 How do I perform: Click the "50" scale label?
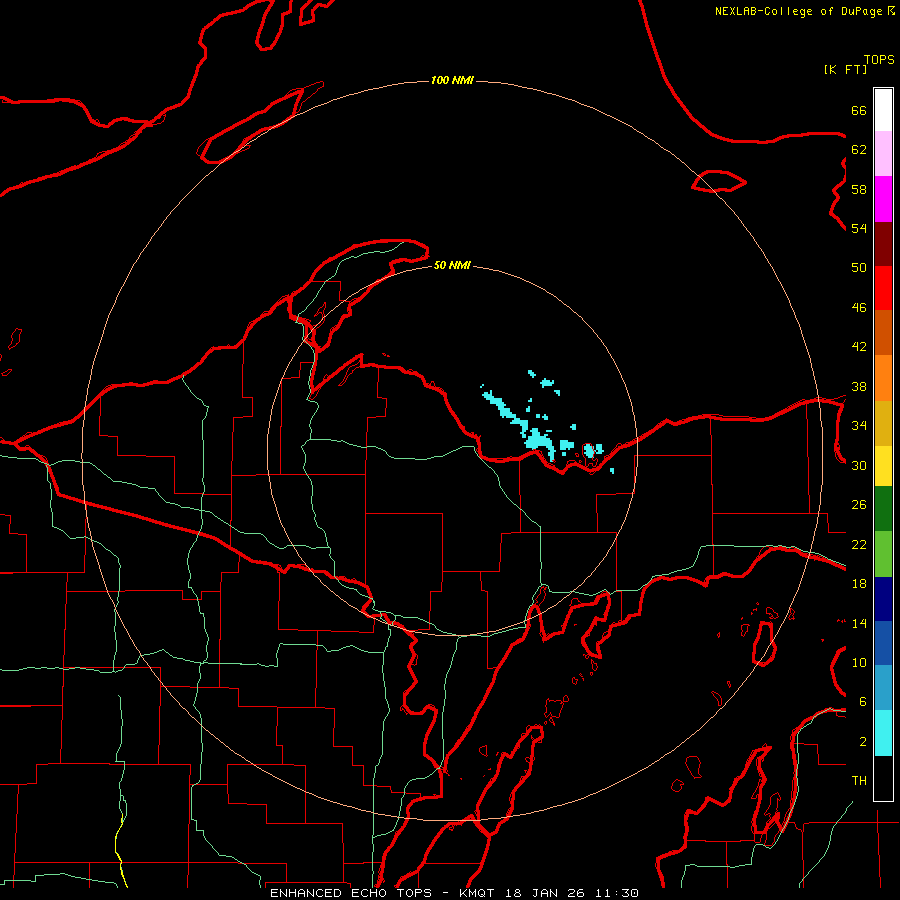pyautogui.click(x=859, y=268)
